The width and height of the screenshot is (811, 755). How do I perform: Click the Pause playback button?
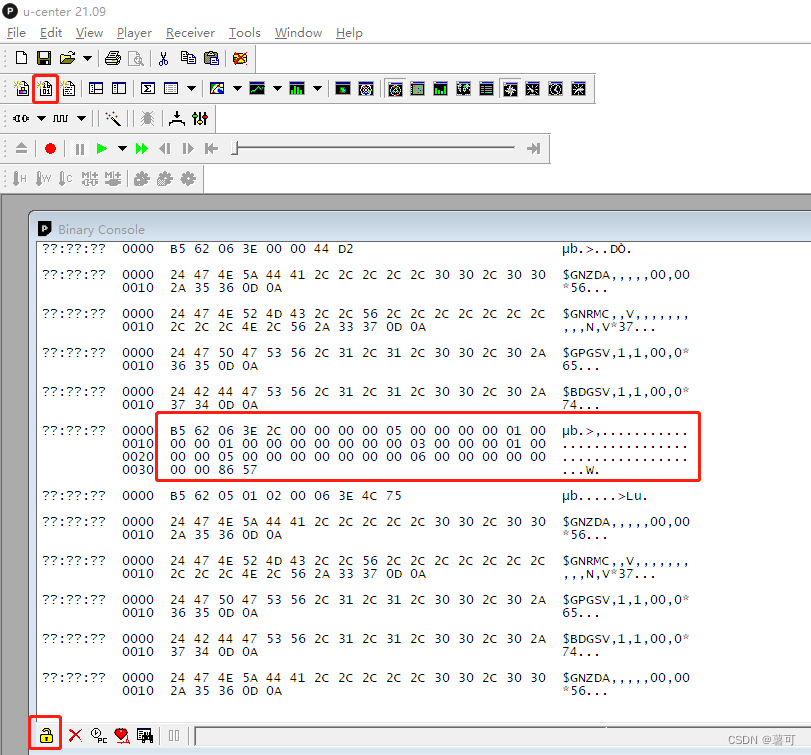[x=80, y=149]
